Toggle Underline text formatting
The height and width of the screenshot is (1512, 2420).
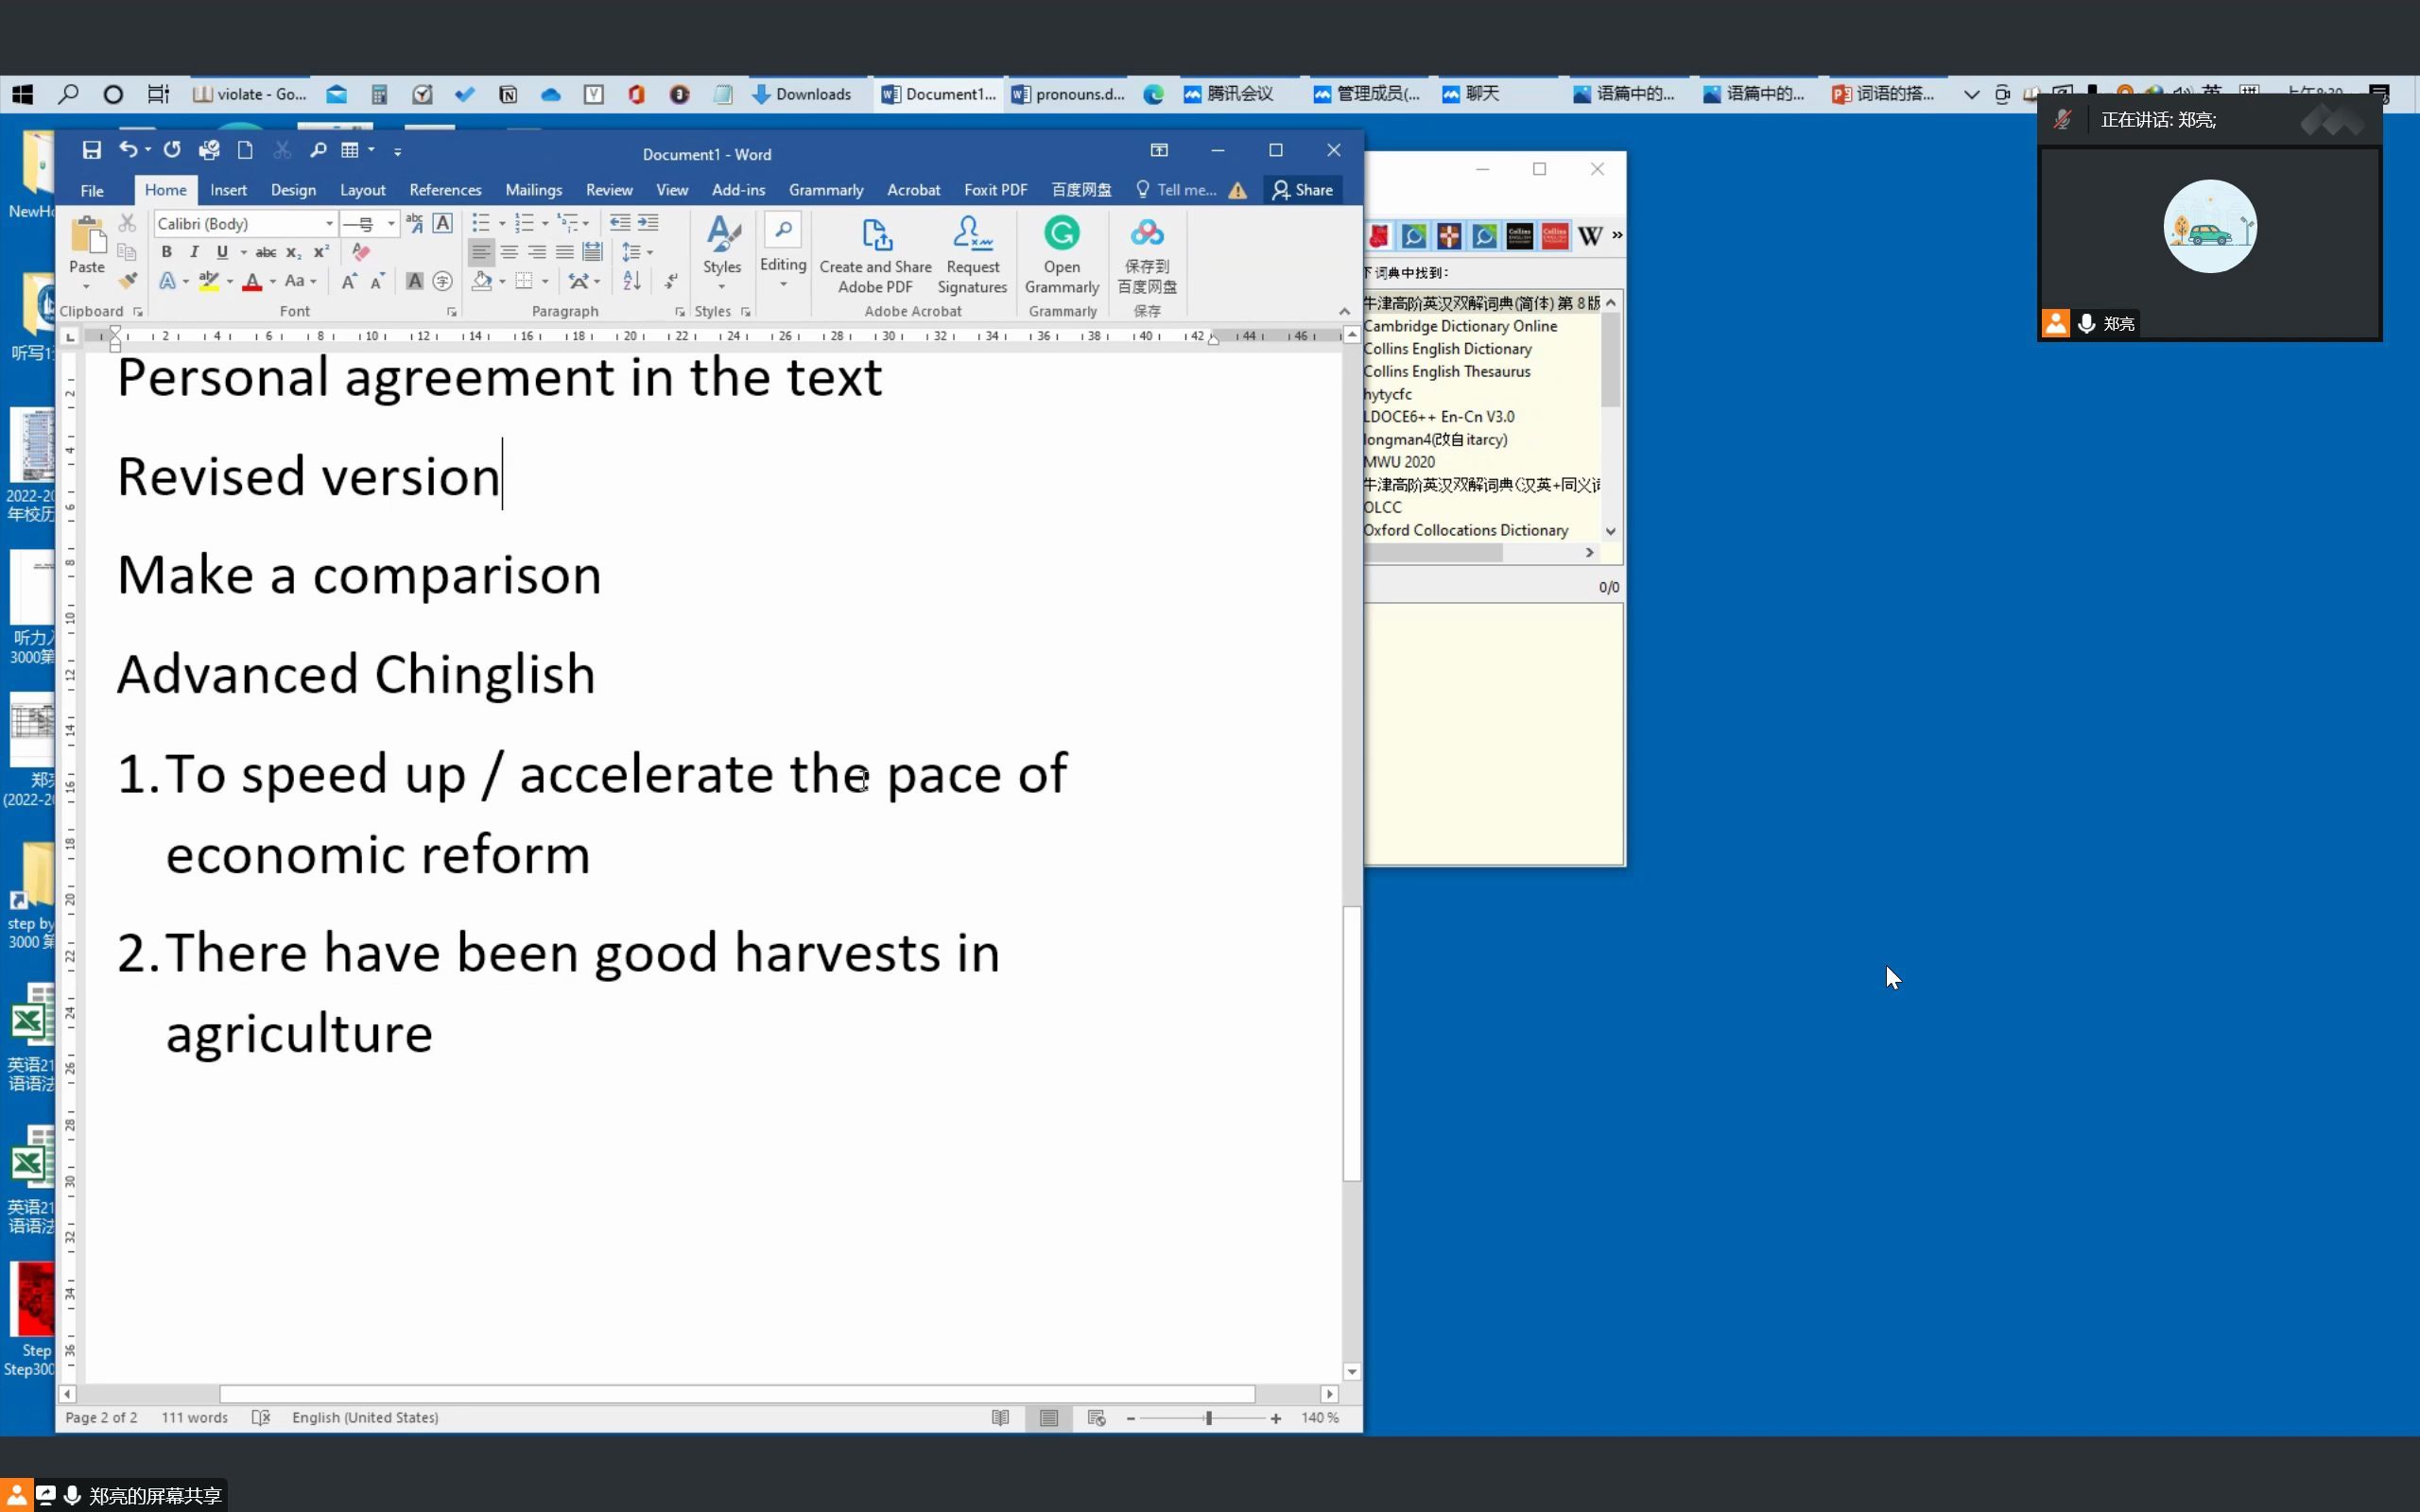coord(221,250)
